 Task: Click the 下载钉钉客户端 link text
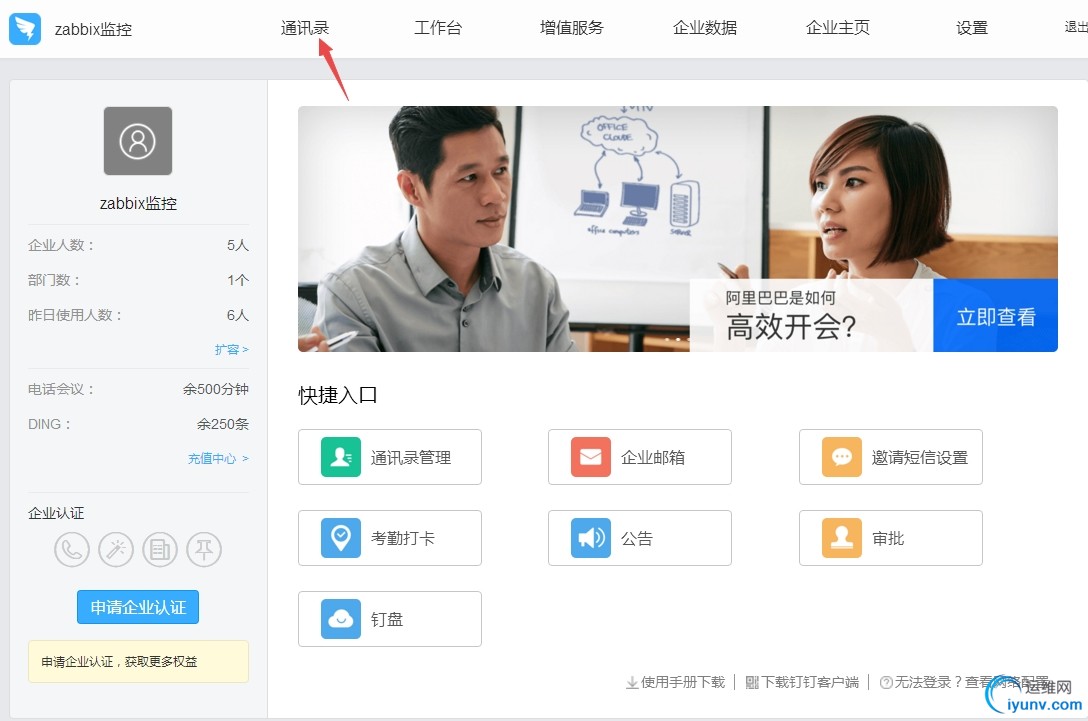(810, 683)
